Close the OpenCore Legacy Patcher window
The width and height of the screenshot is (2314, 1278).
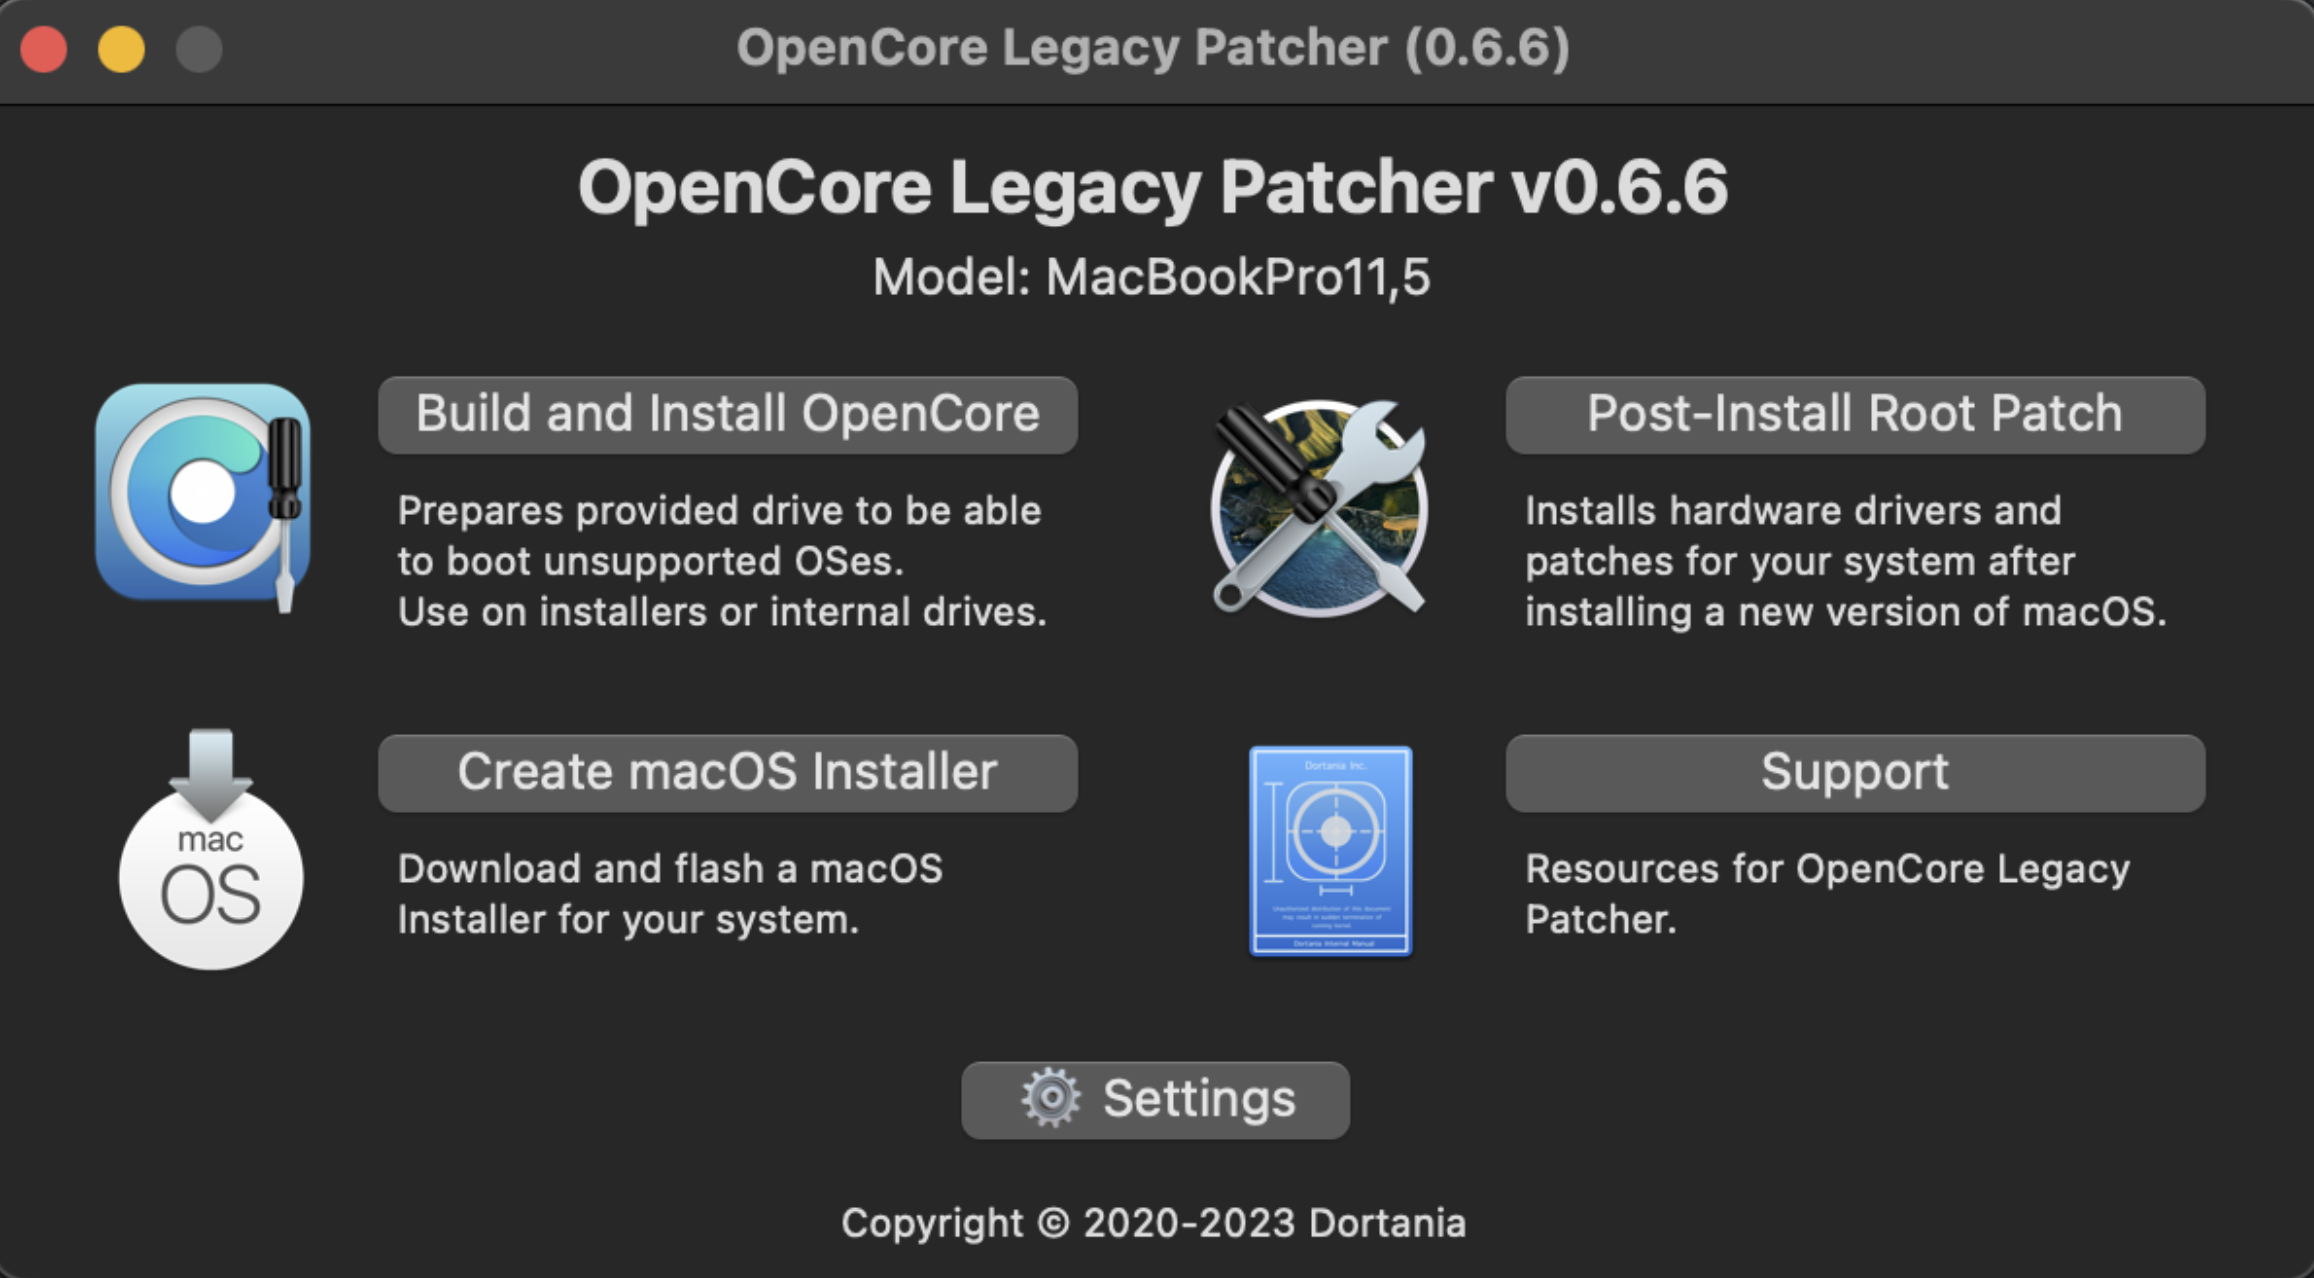44,49
